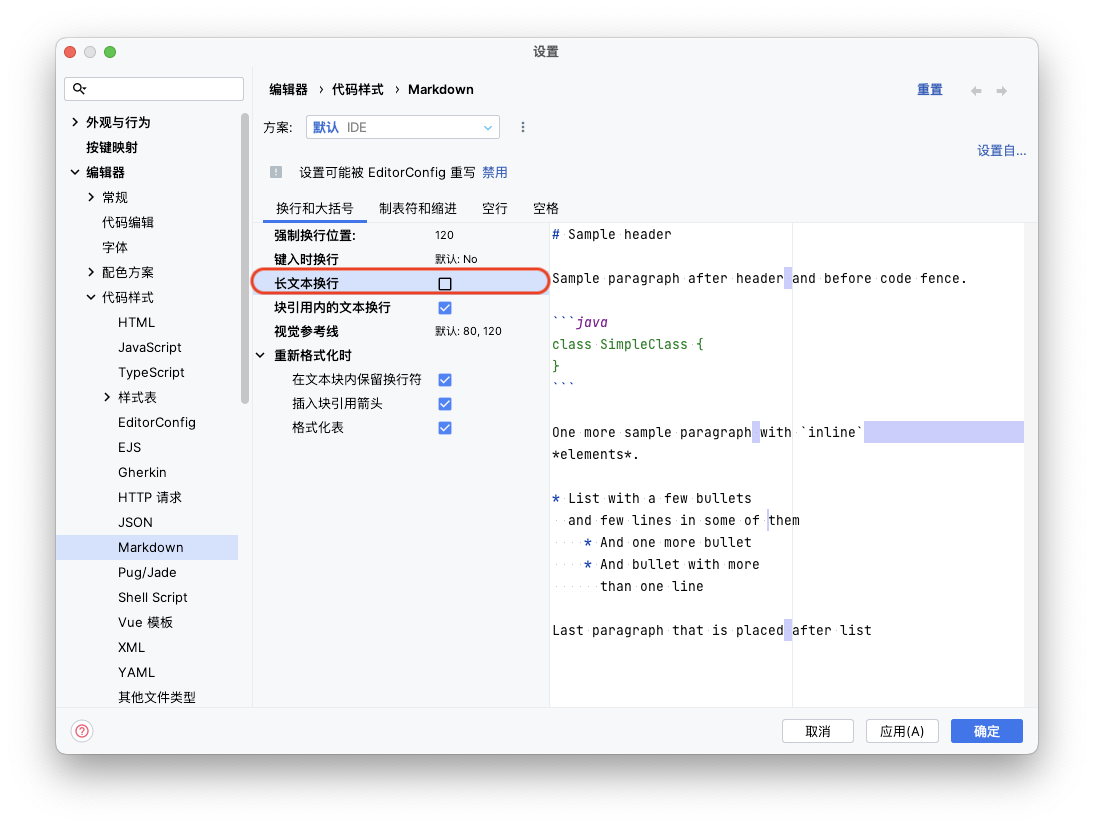Switch to the 空格 tab
Viewport: 1094px width, 828px height.
point(545,208)
